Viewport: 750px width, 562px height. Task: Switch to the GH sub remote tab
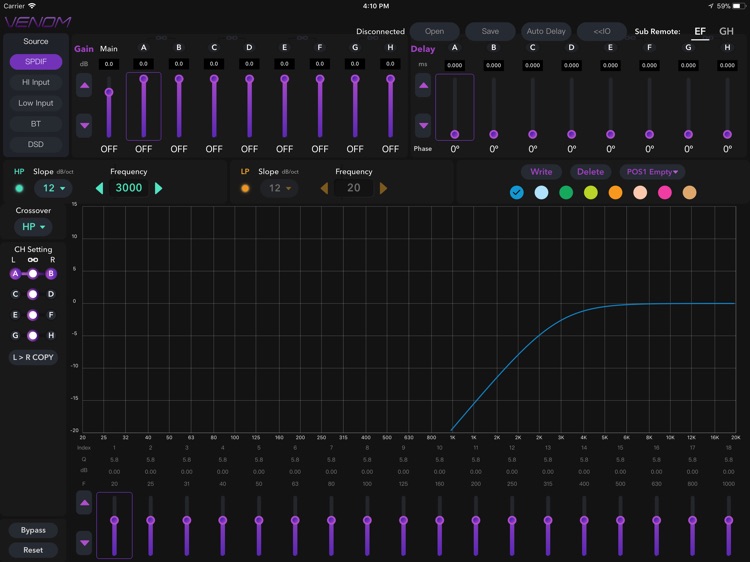point(726,31)
